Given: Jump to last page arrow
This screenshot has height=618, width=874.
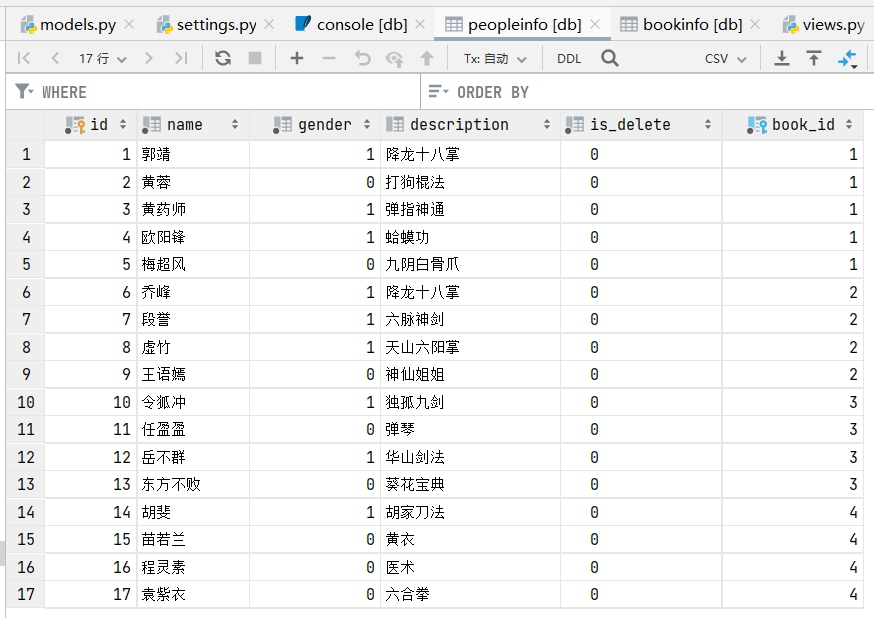Looking at the screenshot, I should (x=181, y=58).
